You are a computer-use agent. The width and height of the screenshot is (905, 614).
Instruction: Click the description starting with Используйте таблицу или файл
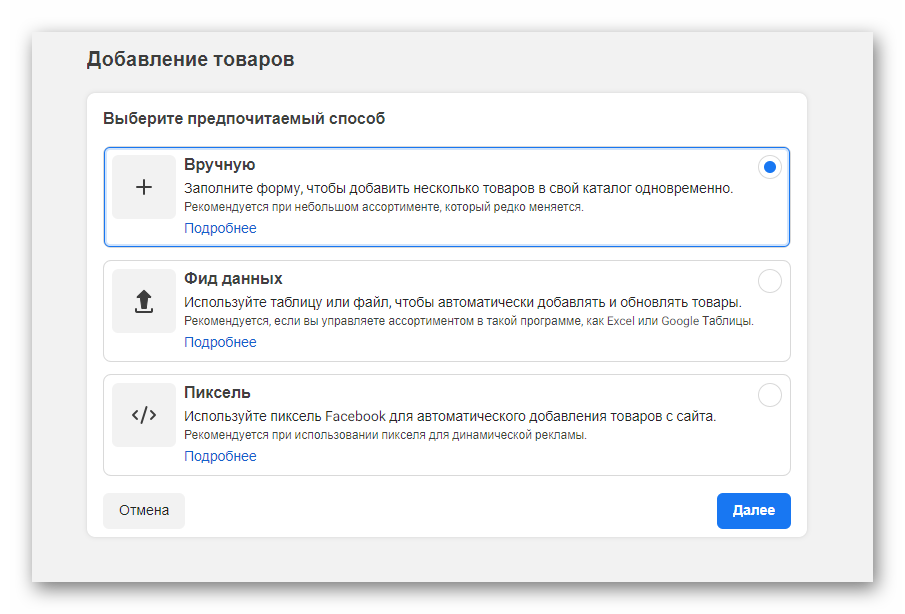(462, 302)
